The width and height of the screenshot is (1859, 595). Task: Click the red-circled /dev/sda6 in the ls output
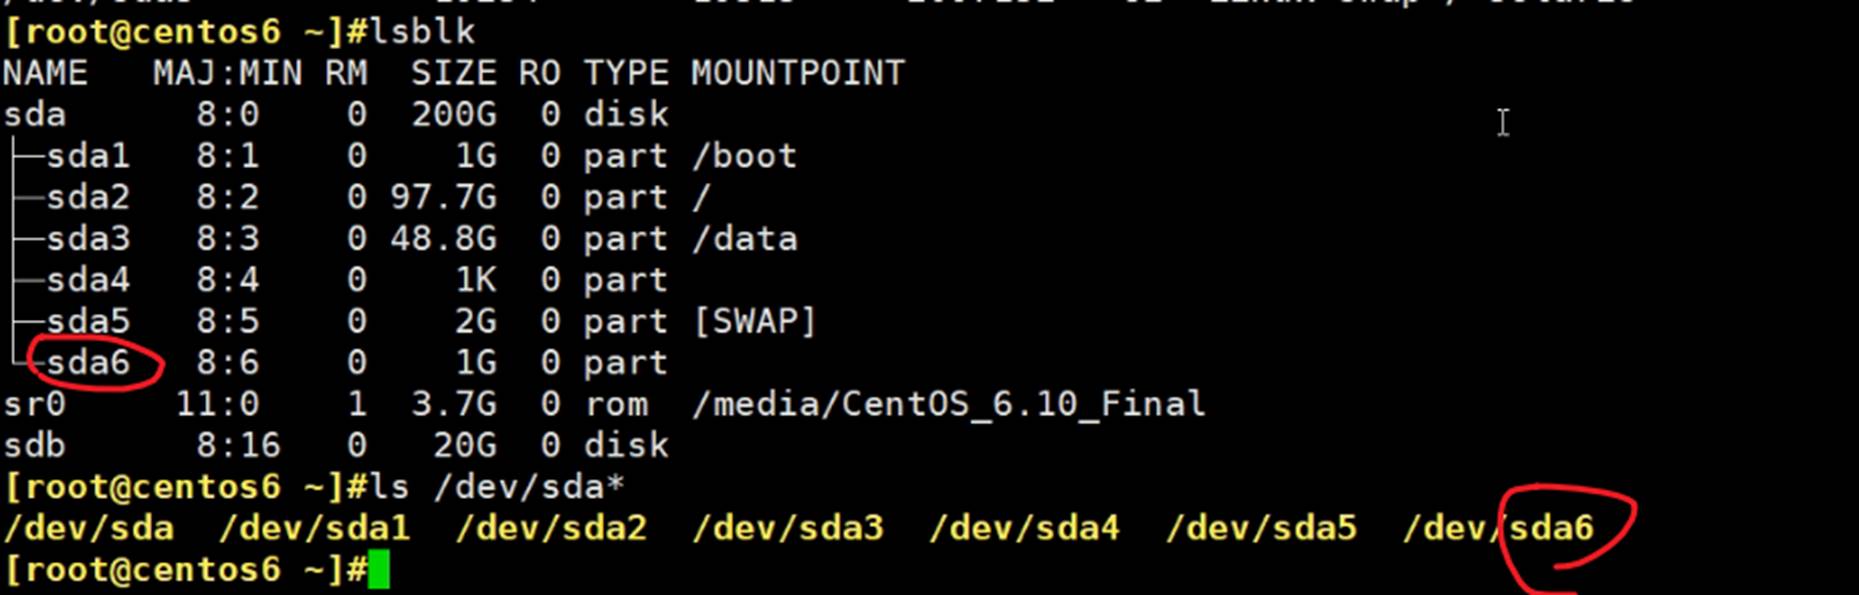point(1498,527)
